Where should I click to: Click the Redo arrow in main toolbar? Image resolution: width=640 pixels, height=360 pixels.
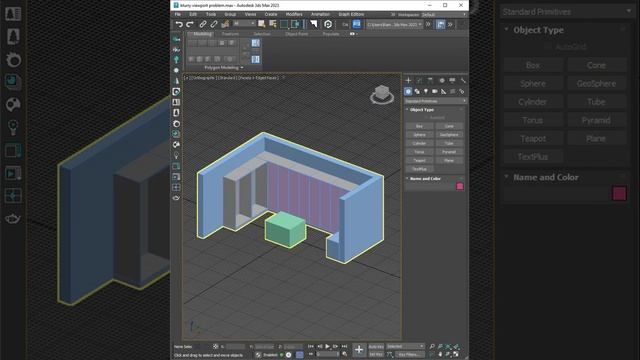tap(190, 24)
